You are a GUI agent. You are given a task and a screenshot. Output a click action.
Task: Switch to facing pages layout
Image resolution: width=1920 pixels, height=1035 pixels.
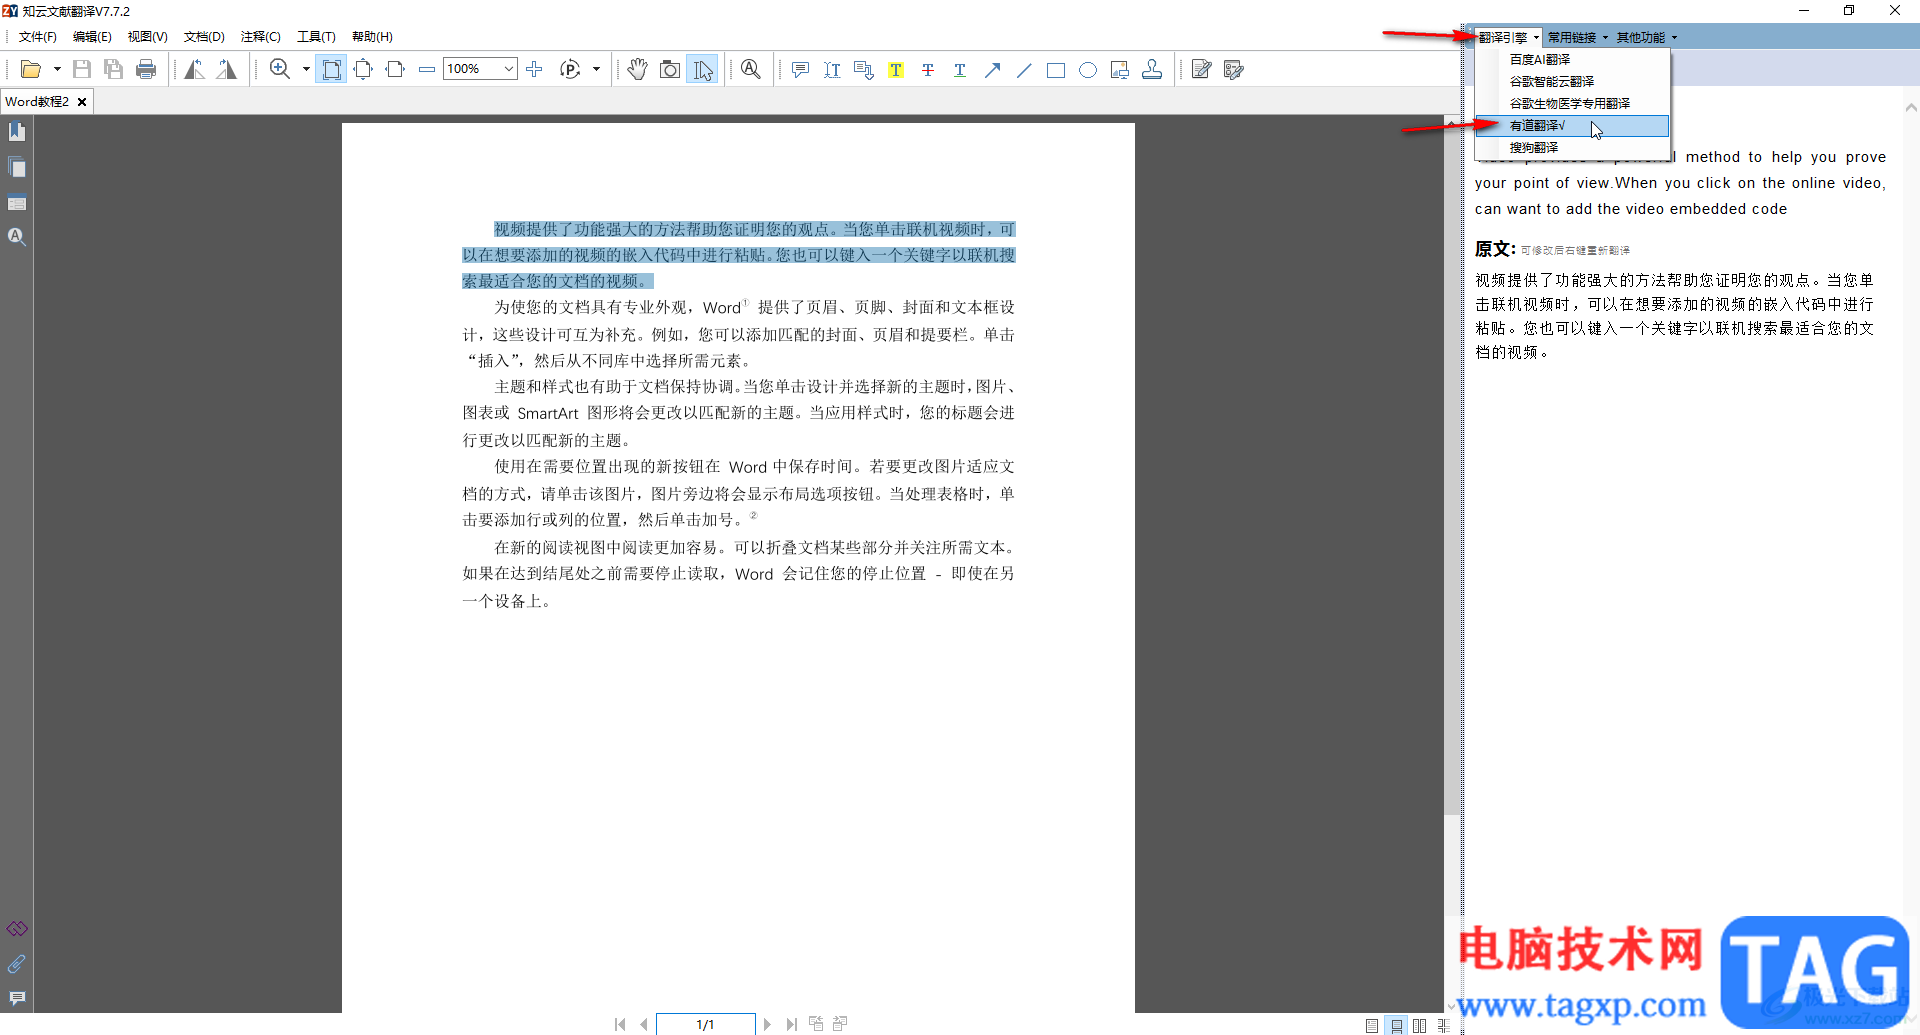[x=1419, y=1025]
